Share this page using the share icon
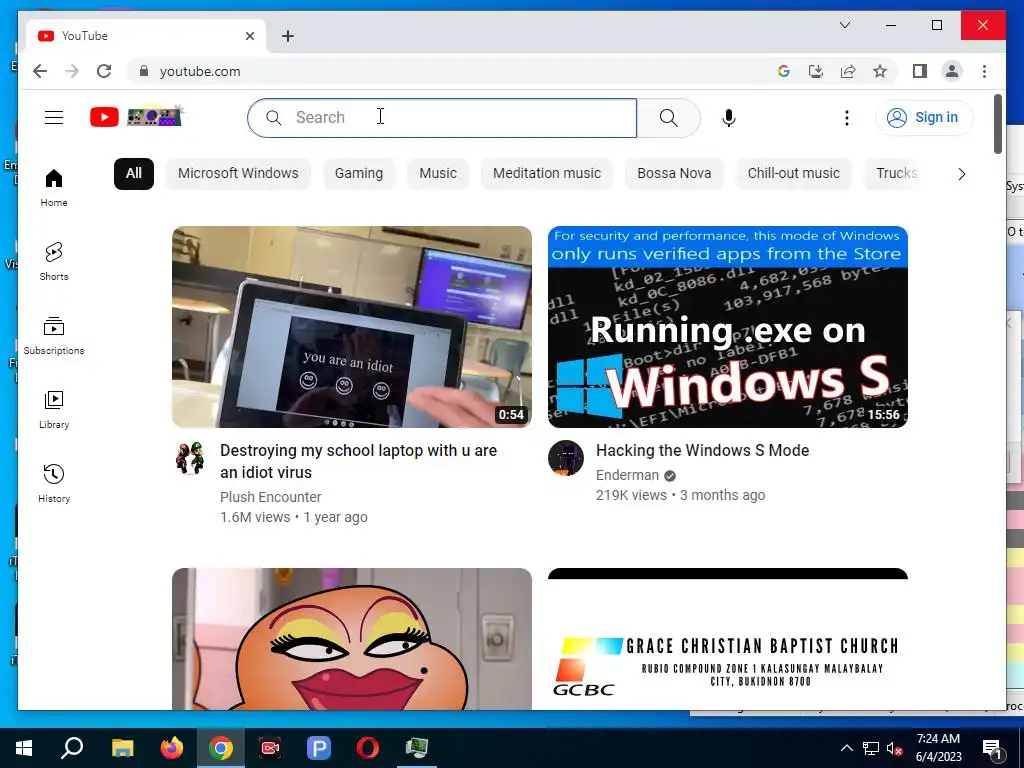The height and width of the screenshot is (768, 1024). [x=848, y=71]
